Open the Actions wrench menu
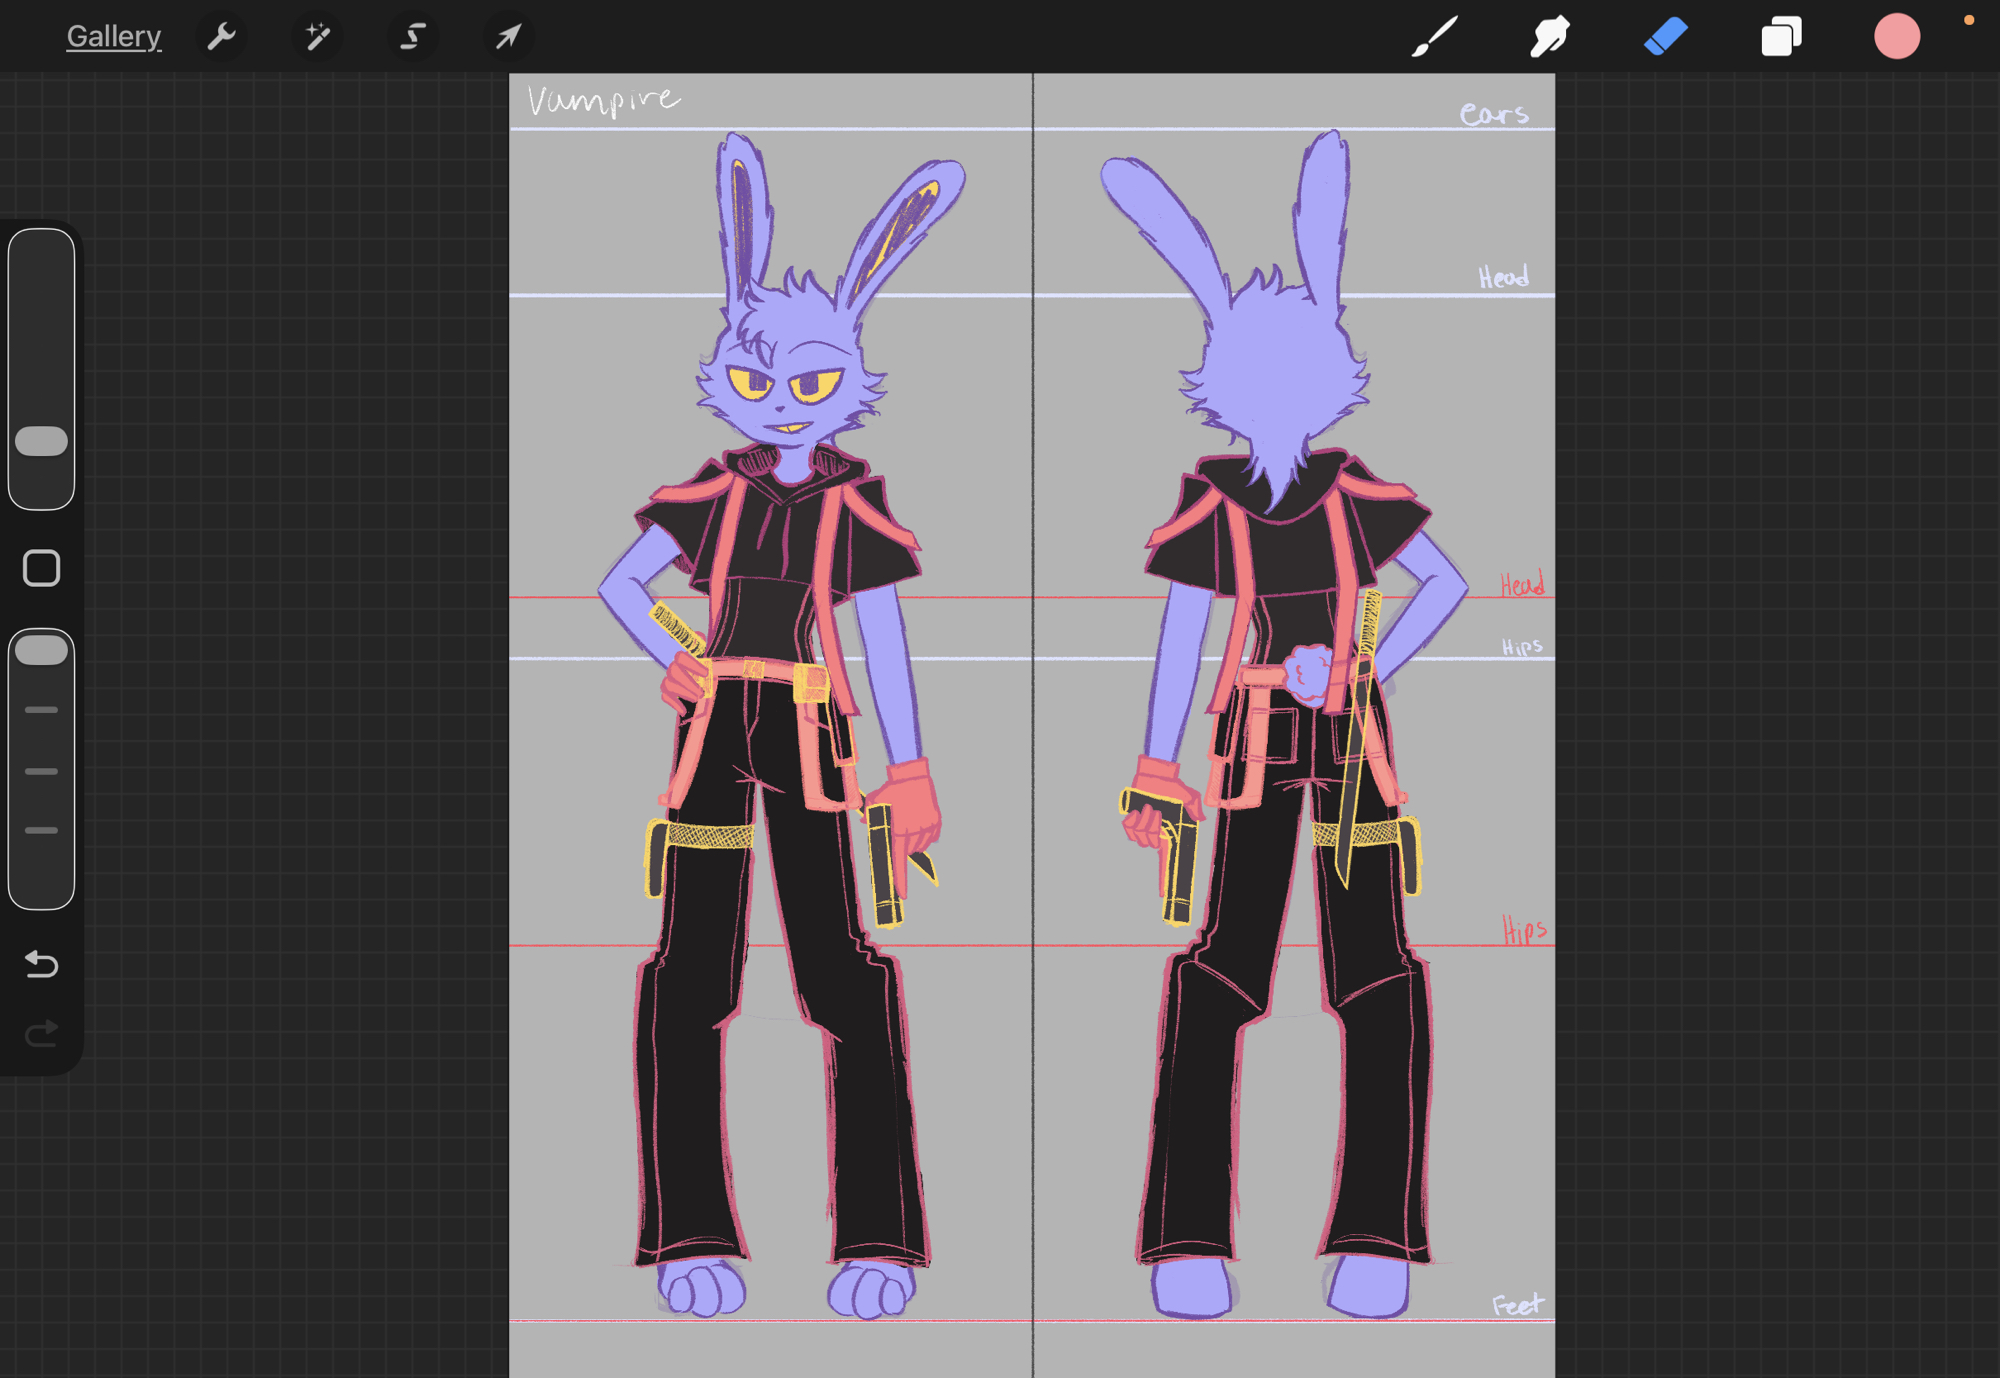Viewport: 2000px width, 1378px height. (221, 37)
